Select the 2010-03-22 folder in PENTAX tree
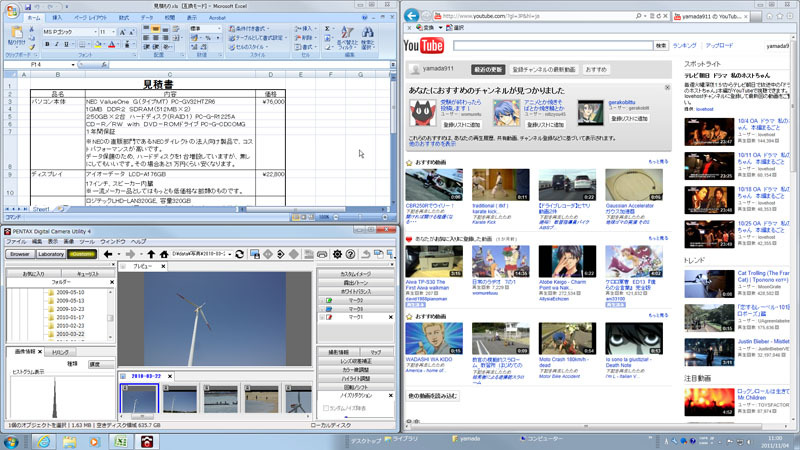 pyautogui.click(x=70, y=335)
